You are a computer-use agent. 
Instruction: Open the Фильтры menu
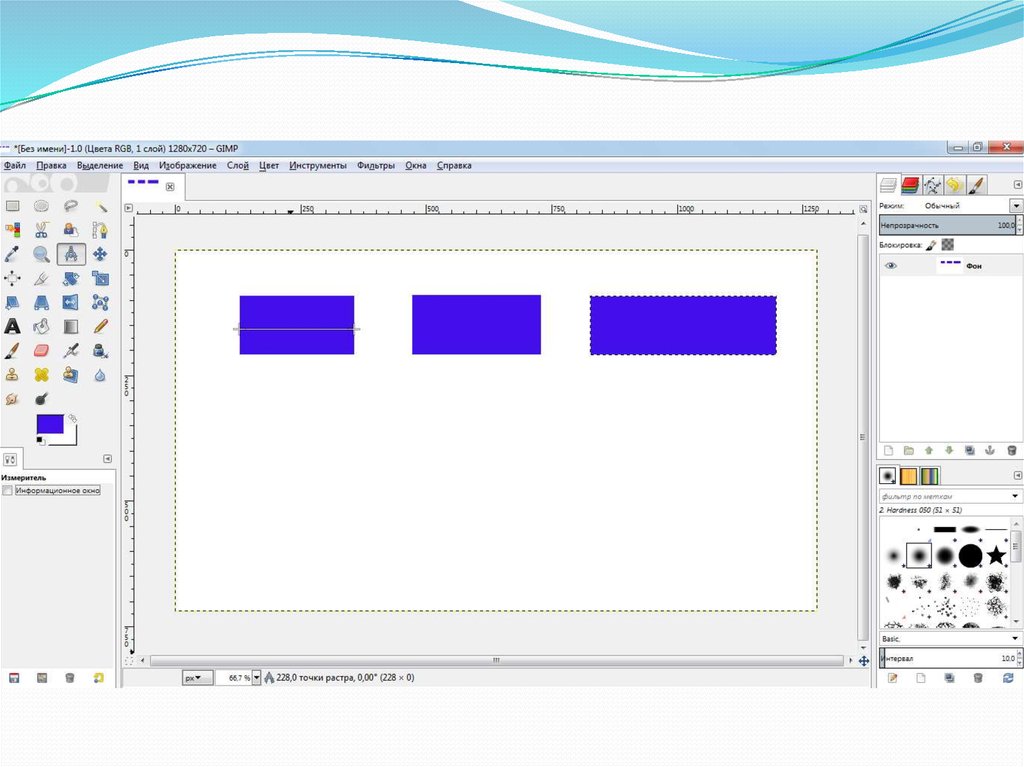(375, 166)
